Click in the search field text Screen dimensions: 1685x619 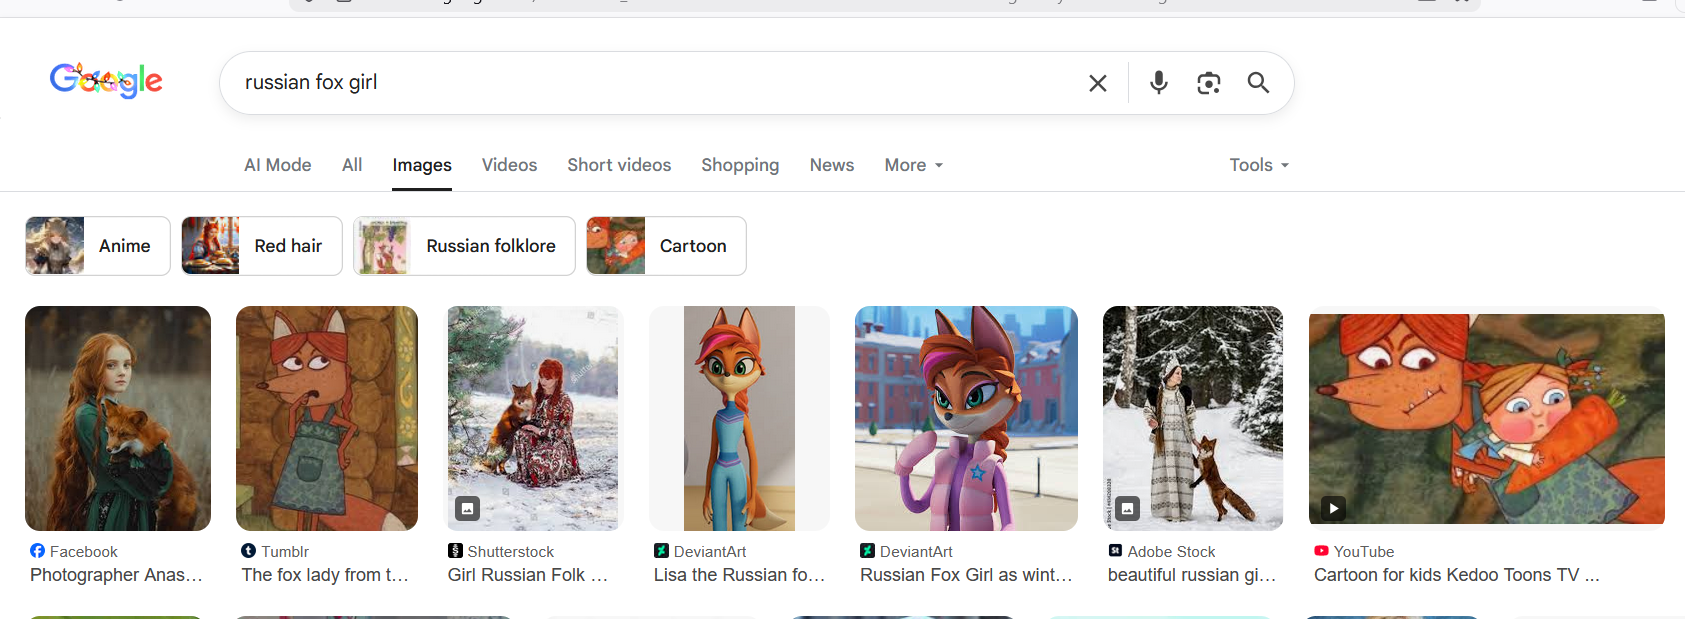pyautogui.click(x=311, y=83)
